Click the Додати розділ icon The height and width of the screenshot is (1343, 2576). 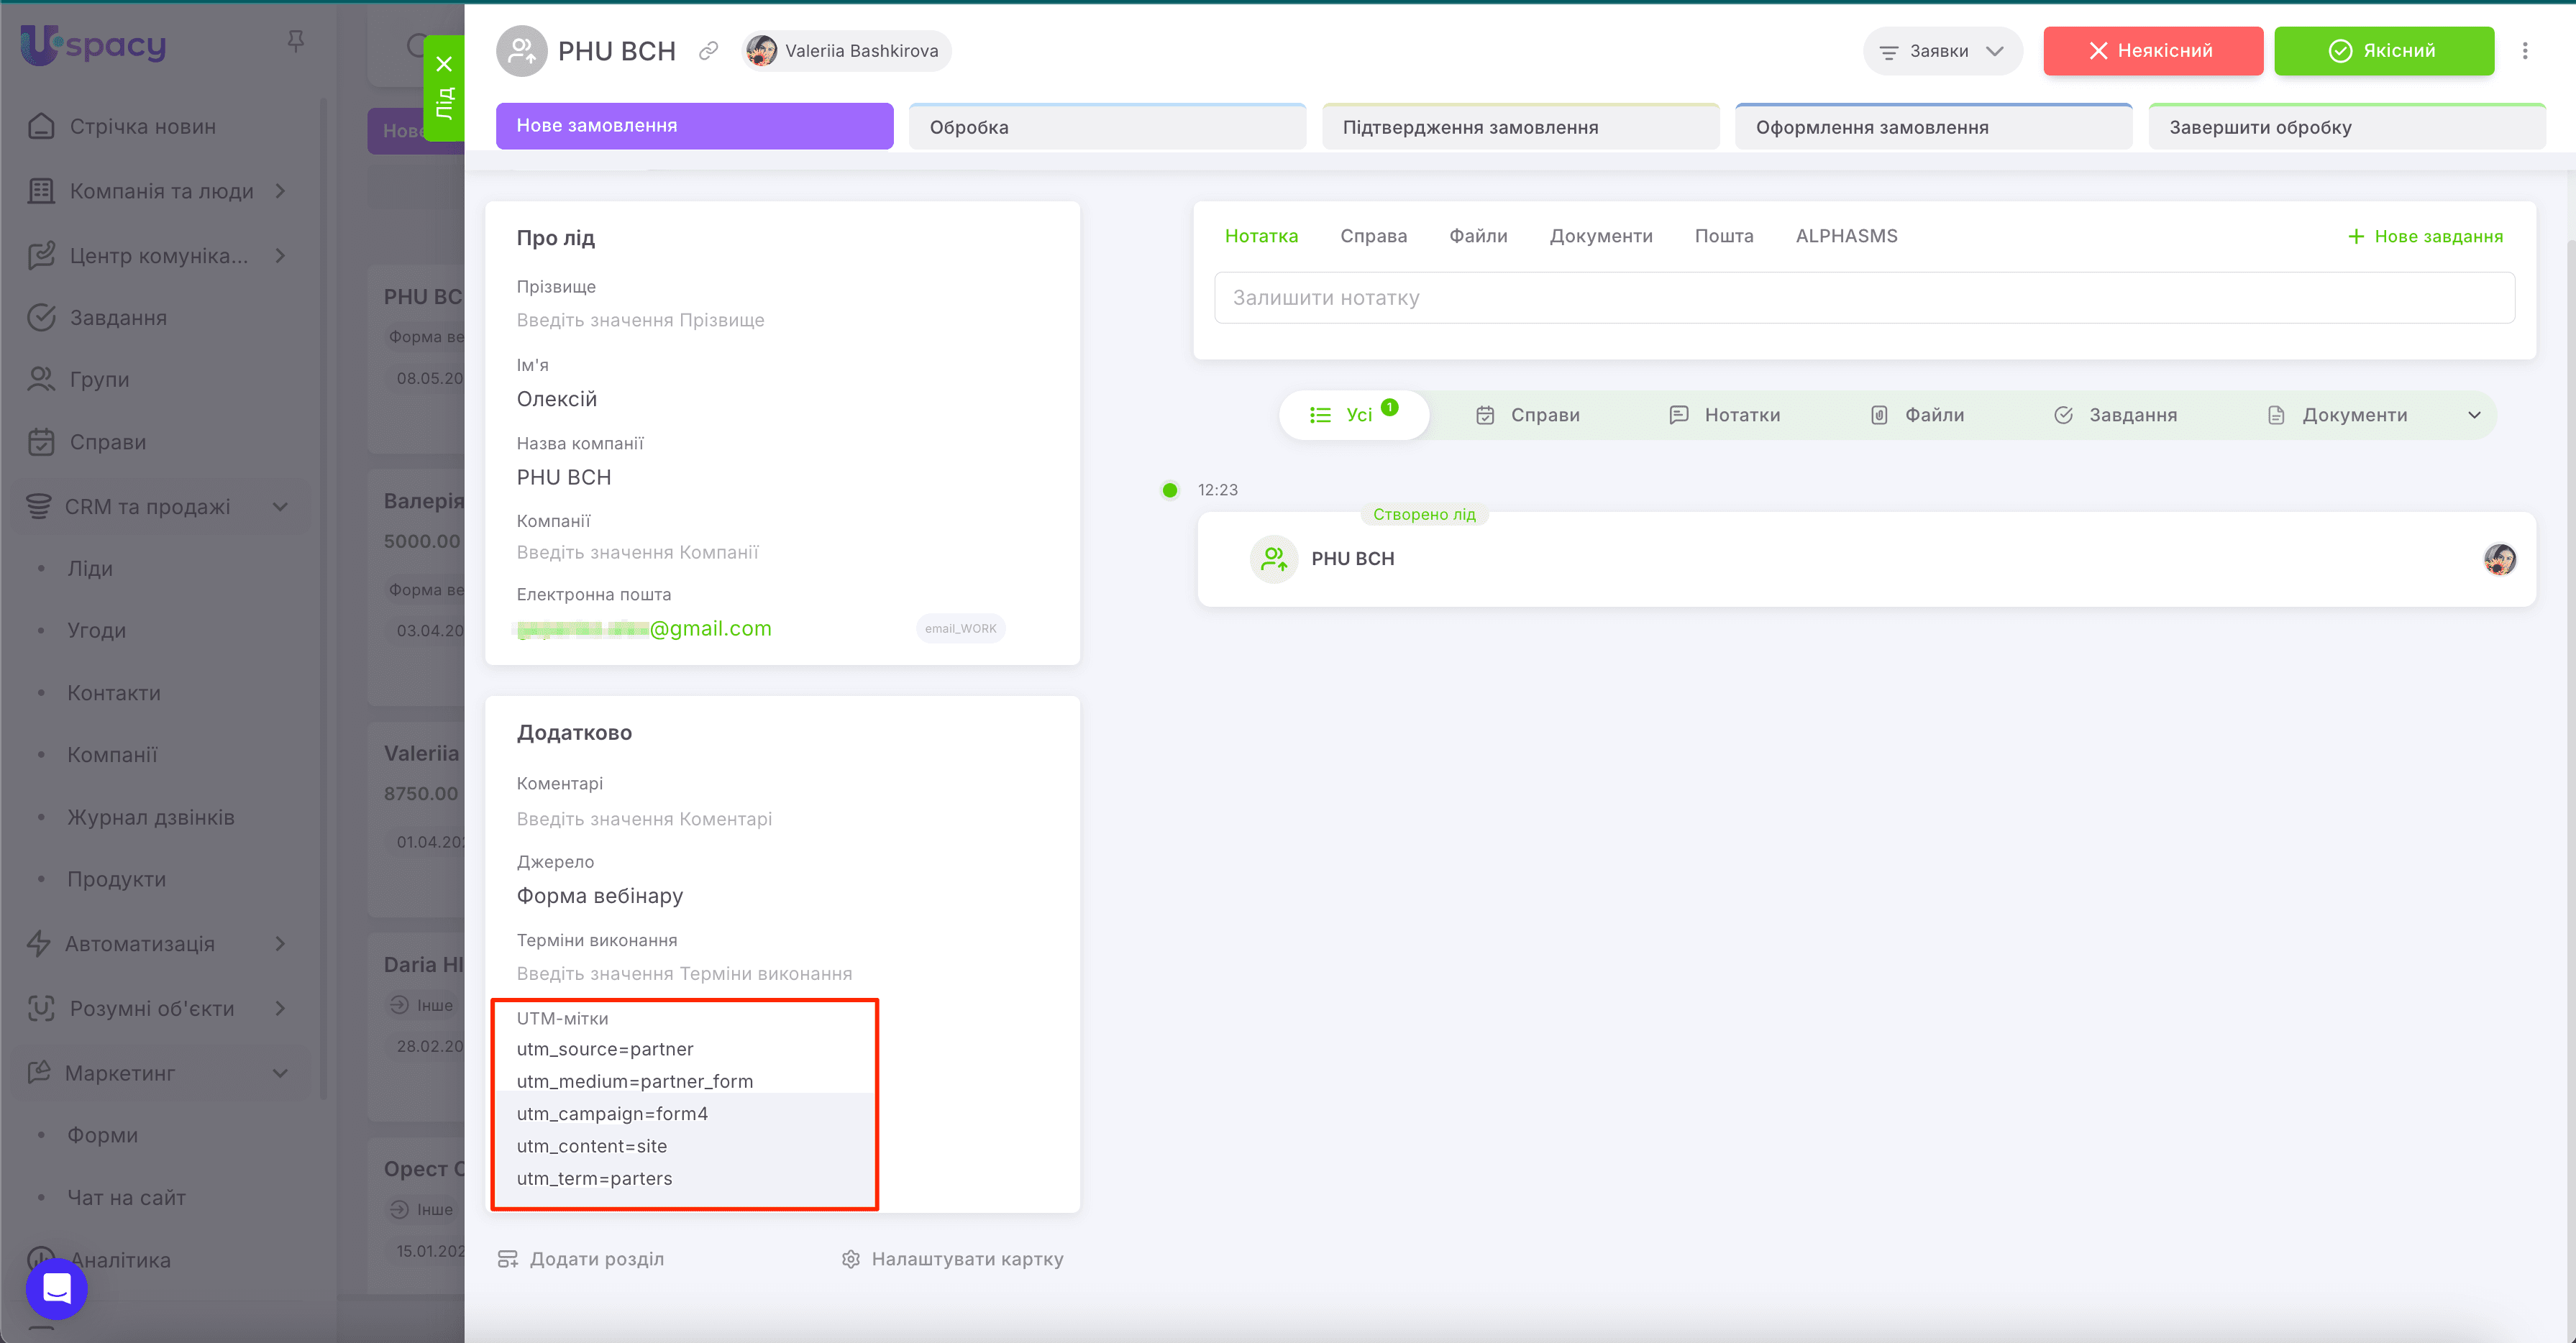[508, 1259]
